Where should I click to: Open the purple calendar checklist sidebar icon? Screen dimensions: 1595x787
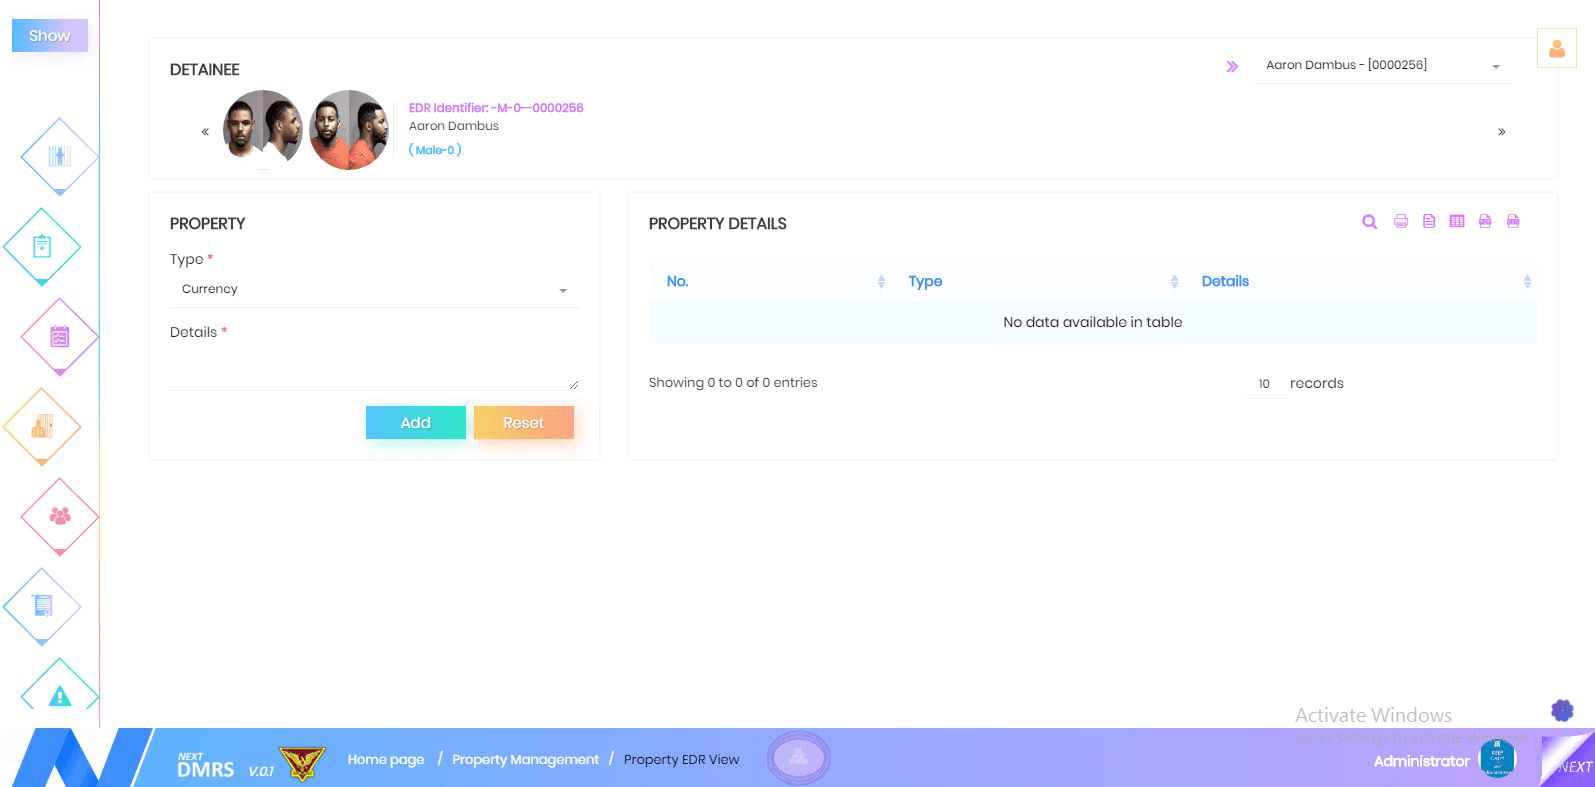coord(59,337)
